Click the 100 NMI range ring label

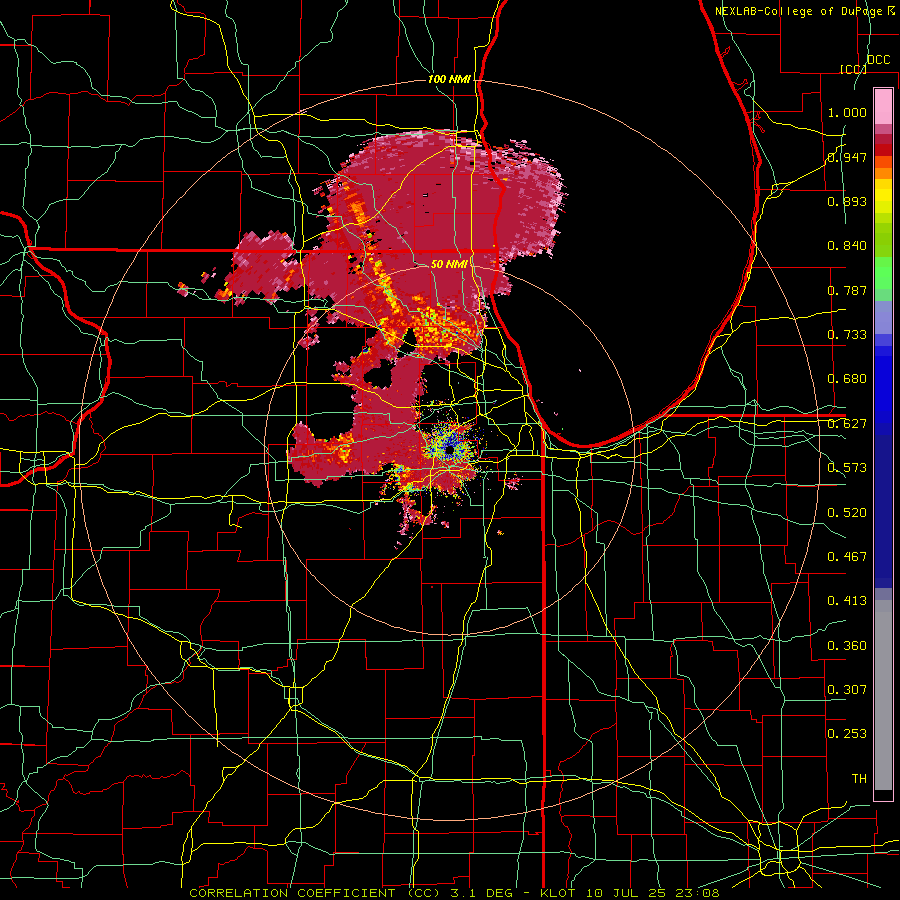[x=449, y=79]
